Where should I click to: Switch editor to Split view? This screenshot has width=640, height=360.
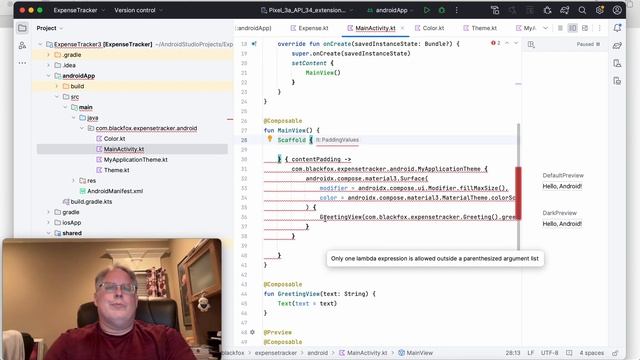point(572,28)
